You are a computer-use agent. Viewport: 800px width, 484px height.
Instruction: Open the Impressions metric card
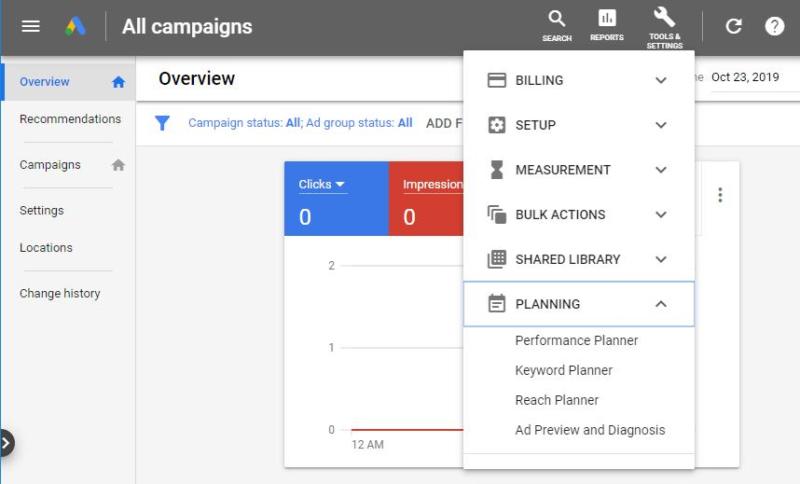[426, 198]
